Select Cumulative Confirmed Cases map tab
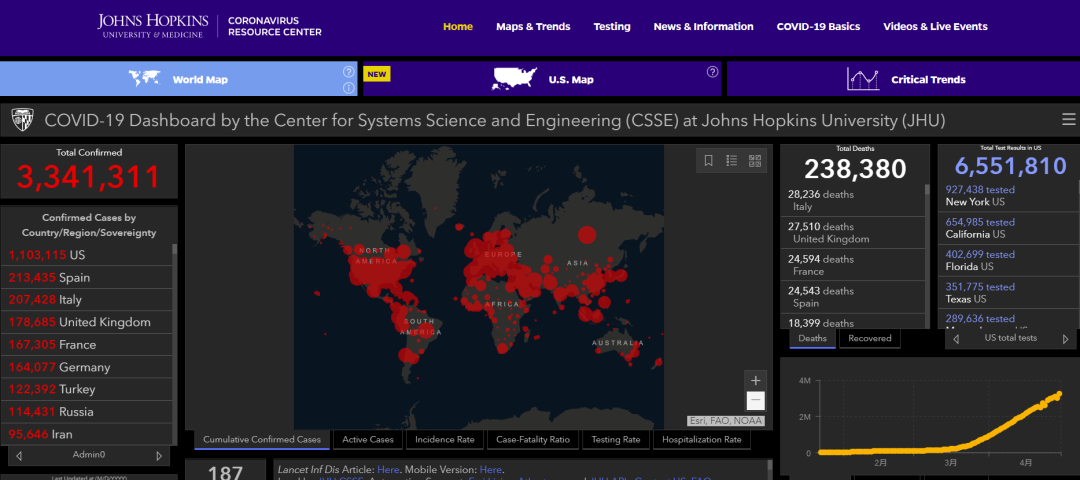 [262, 439]
